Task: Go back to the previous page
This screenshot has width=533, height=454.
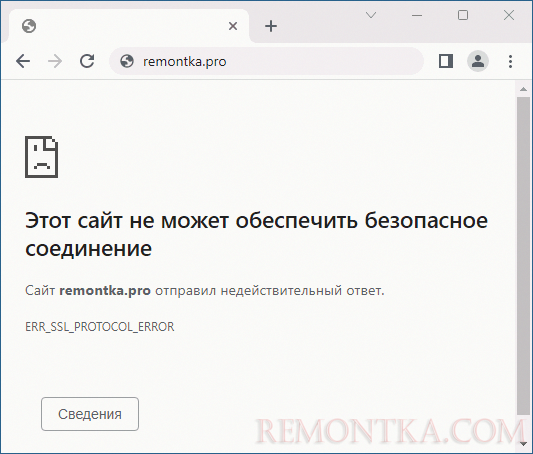Action: click(23, 62)
